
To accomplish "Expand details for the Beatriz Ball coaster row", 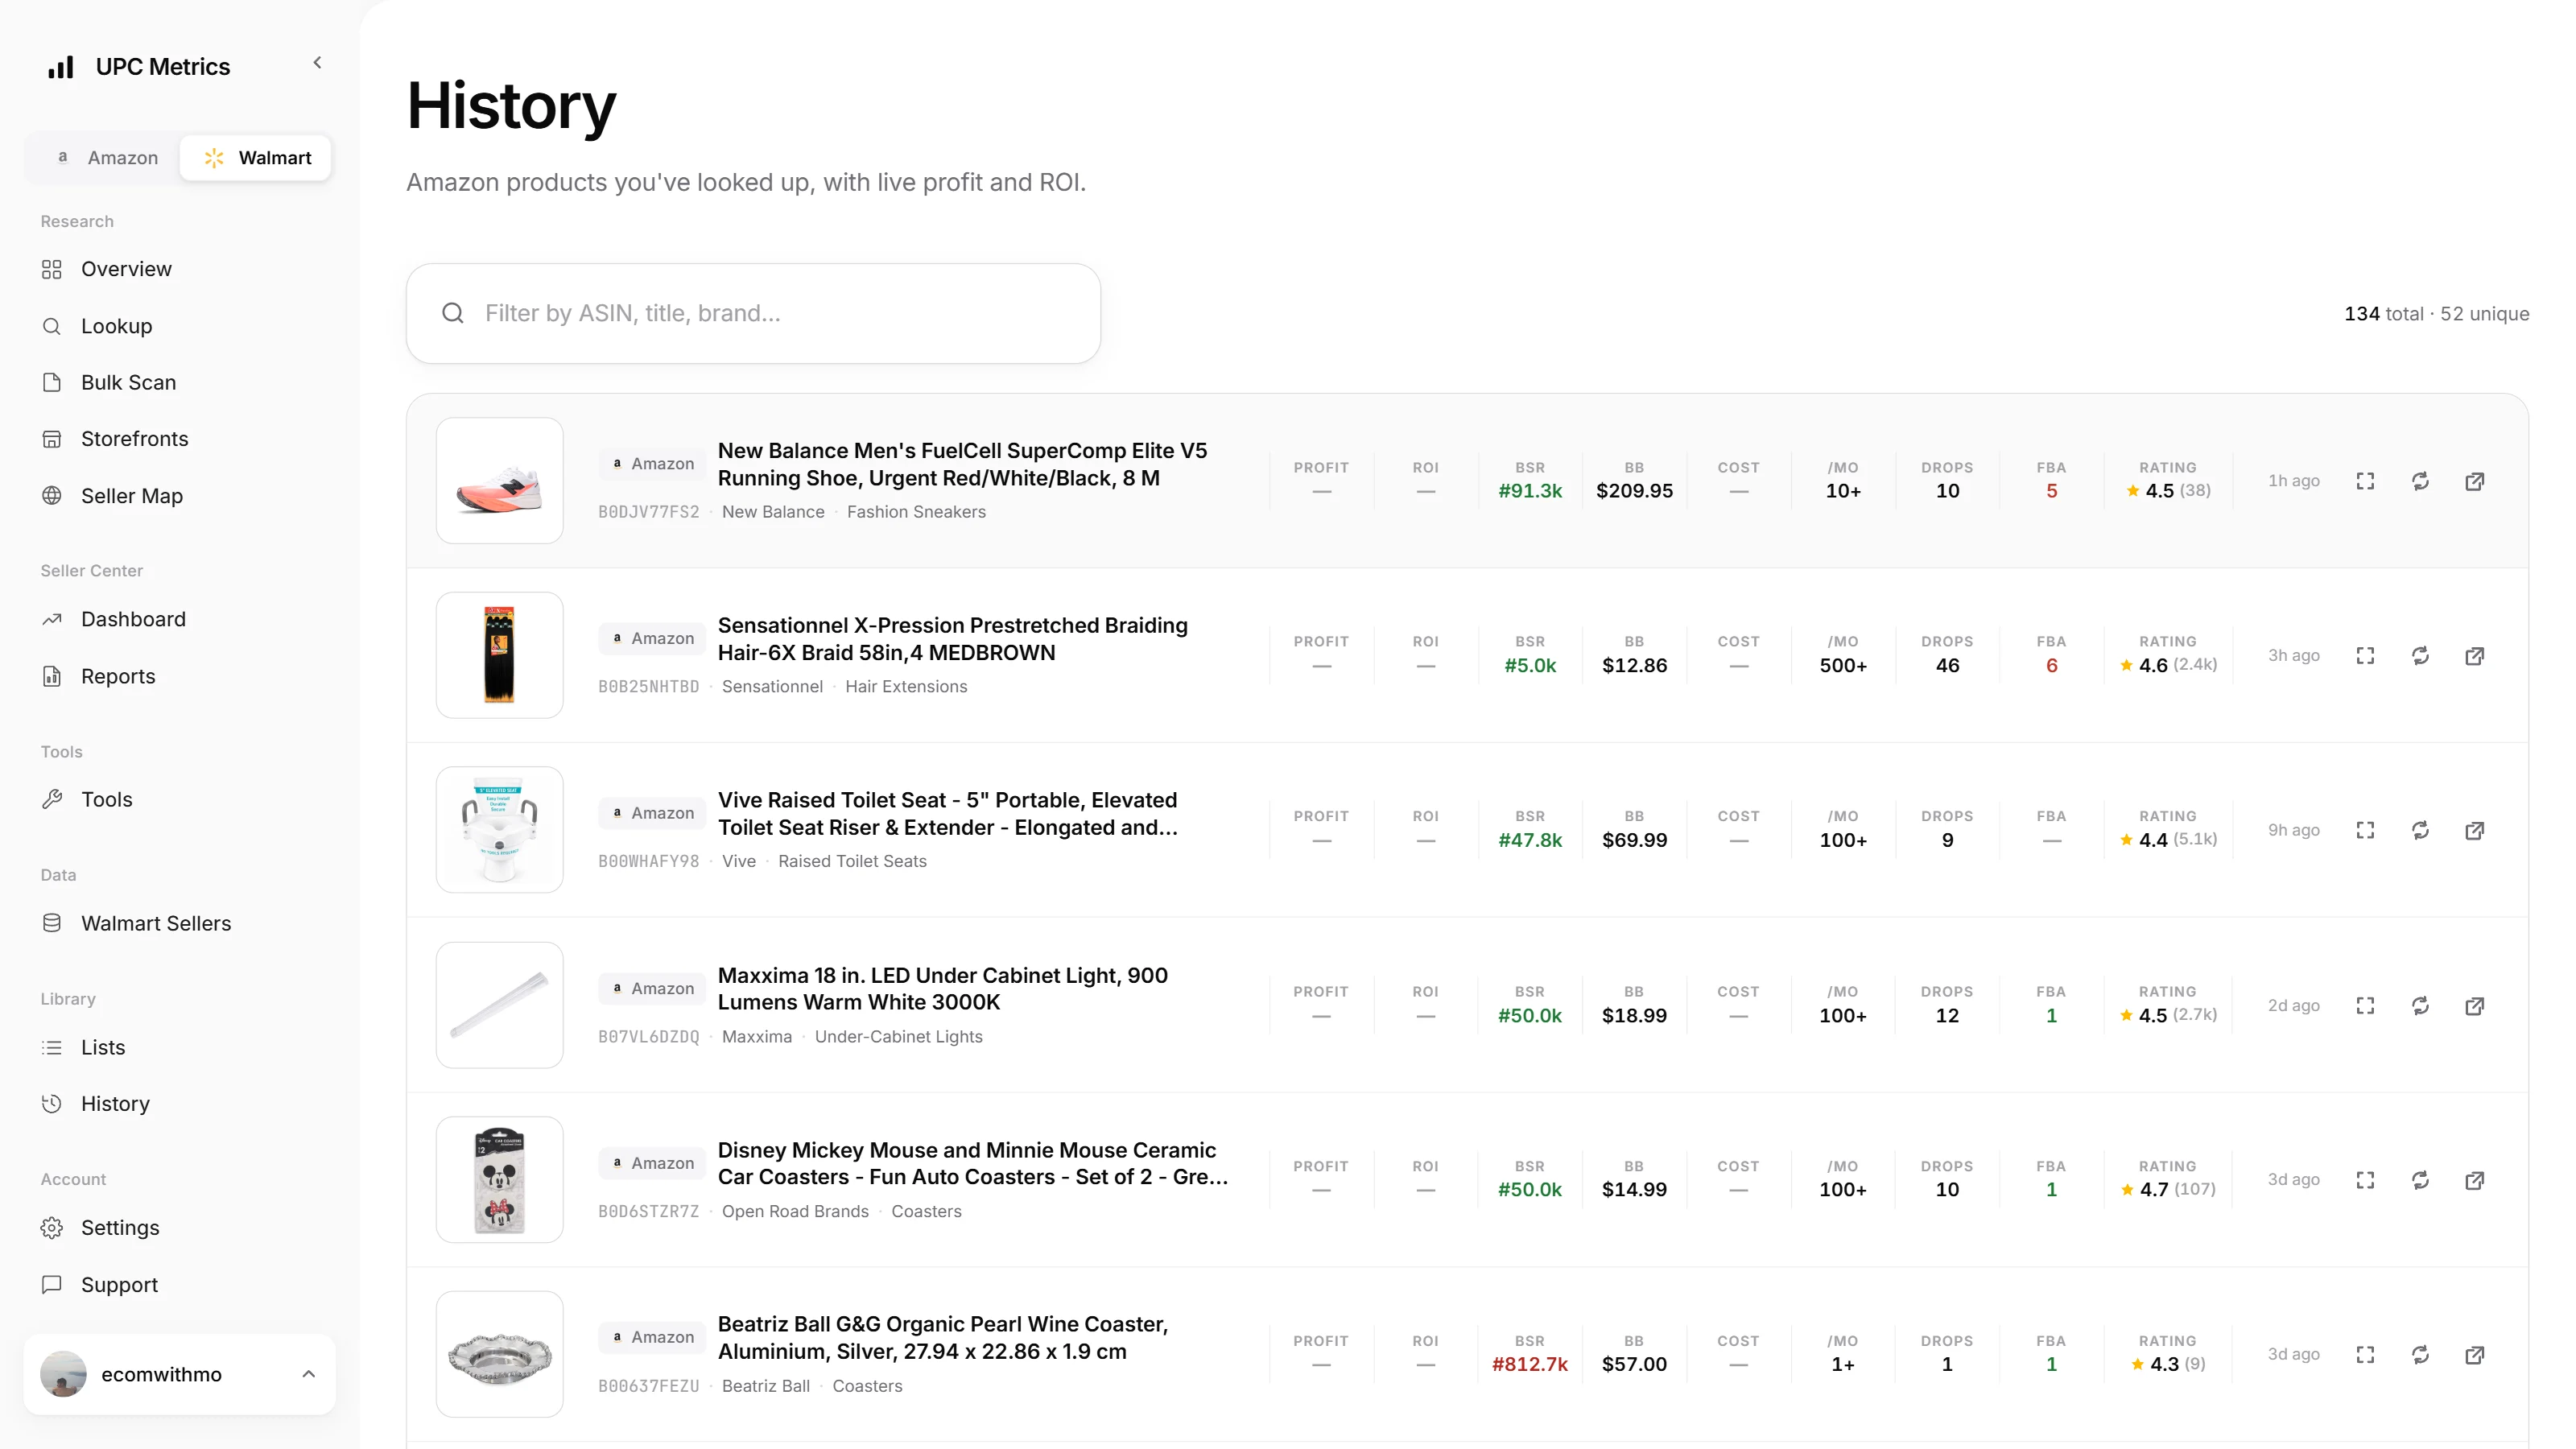I will pos(2365,1355).
